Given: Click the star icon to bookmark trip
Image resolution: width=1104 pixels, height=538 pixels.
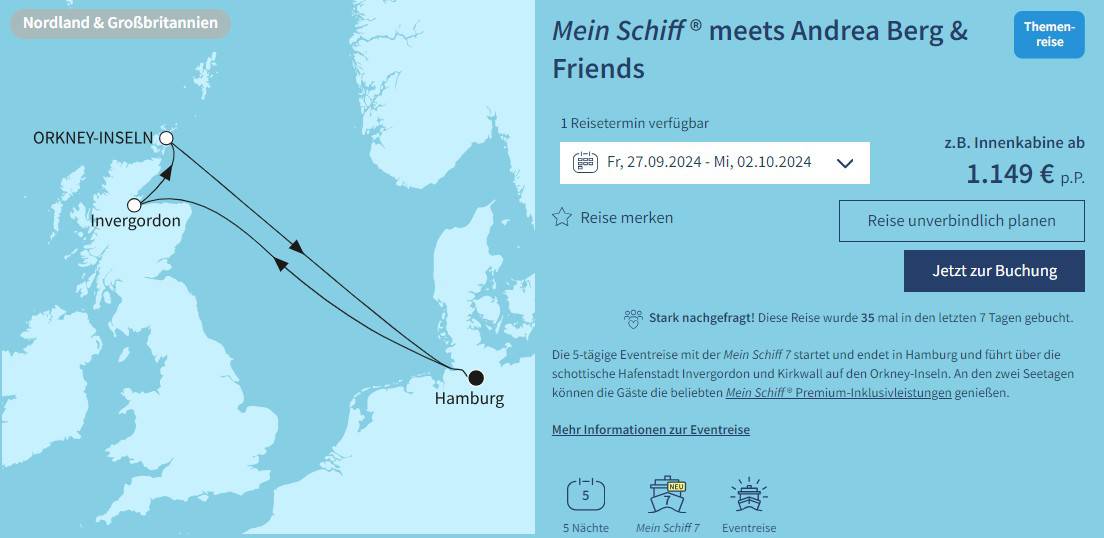Looking at the screenshot, I should 562,217.
